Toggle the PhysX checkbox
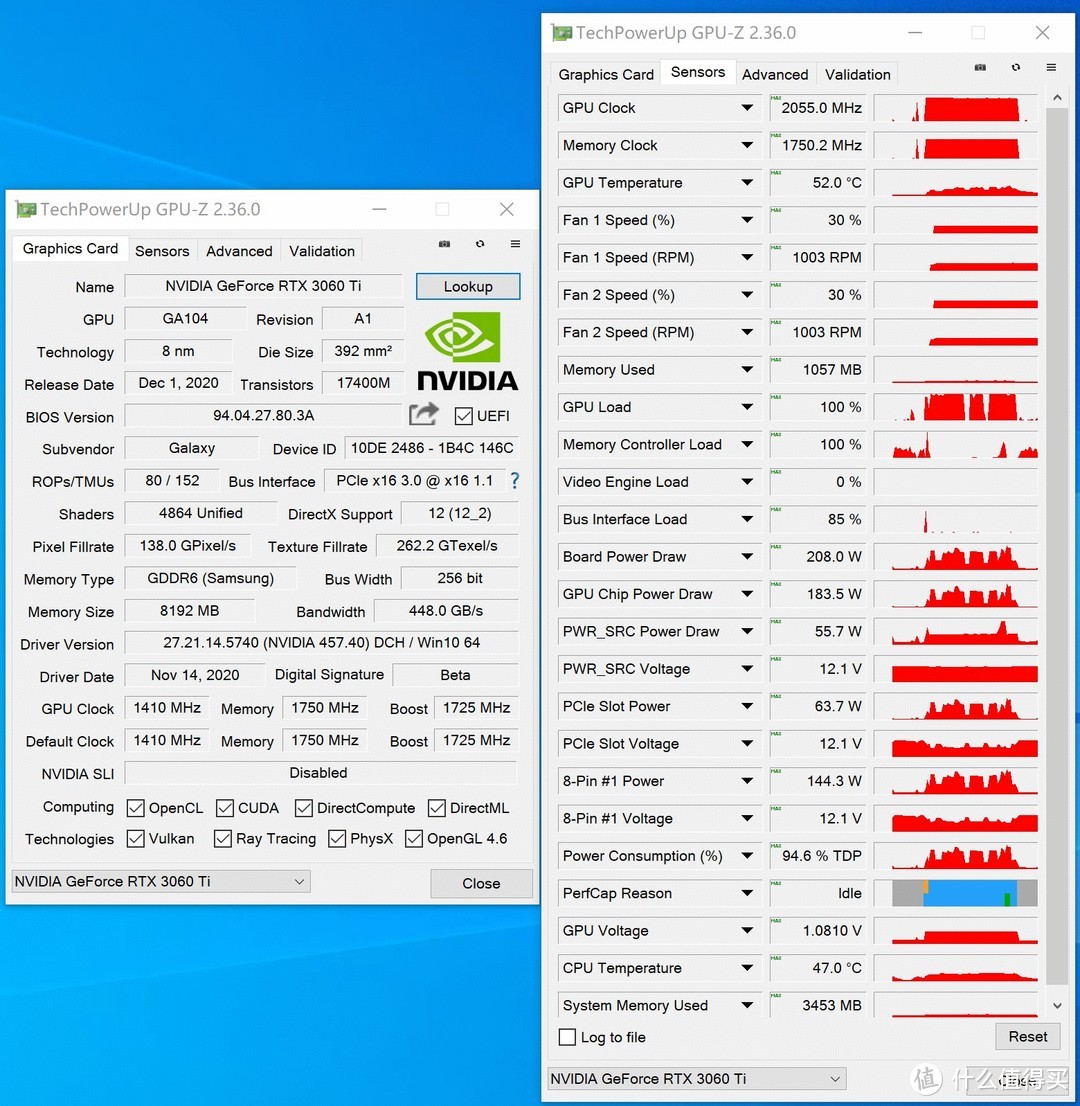The width and height of the screenshot is (1080, 1106). click(x=337, y=839)
